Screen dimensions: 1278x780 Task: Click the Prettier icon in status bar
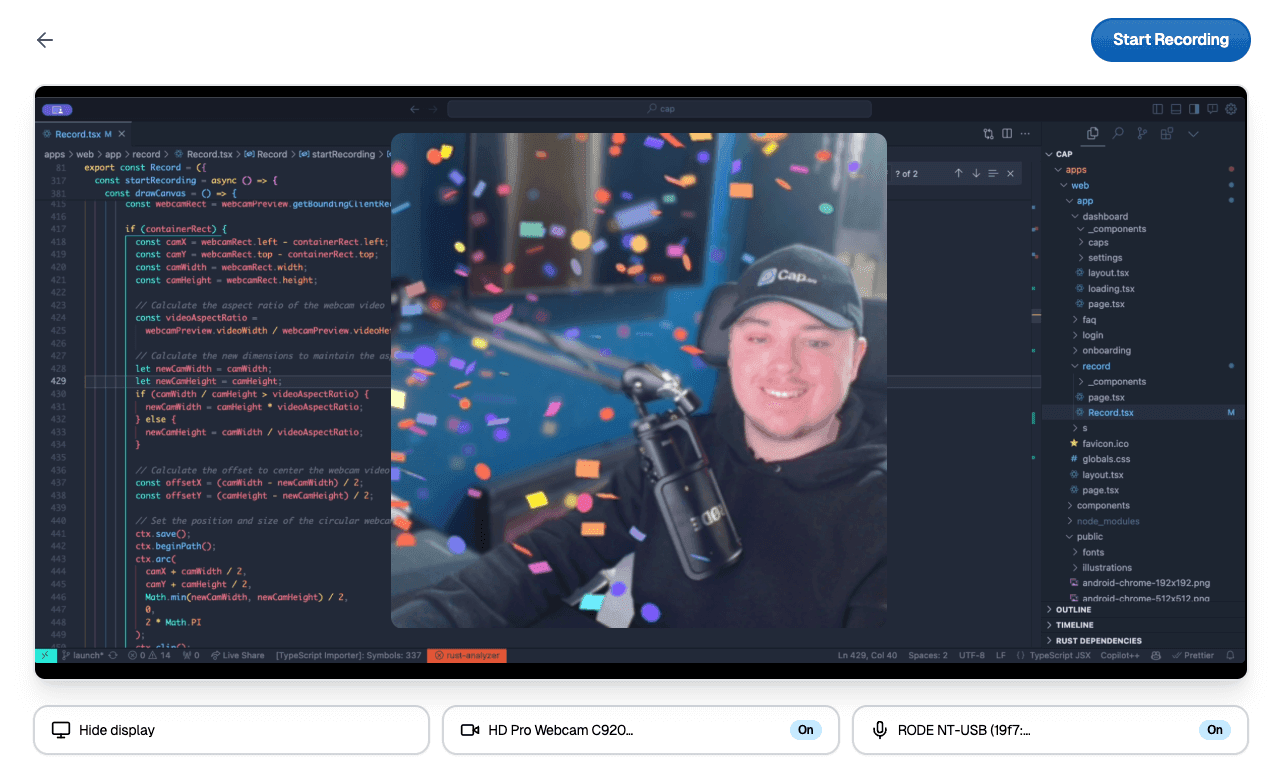(x=1176, y=655)
